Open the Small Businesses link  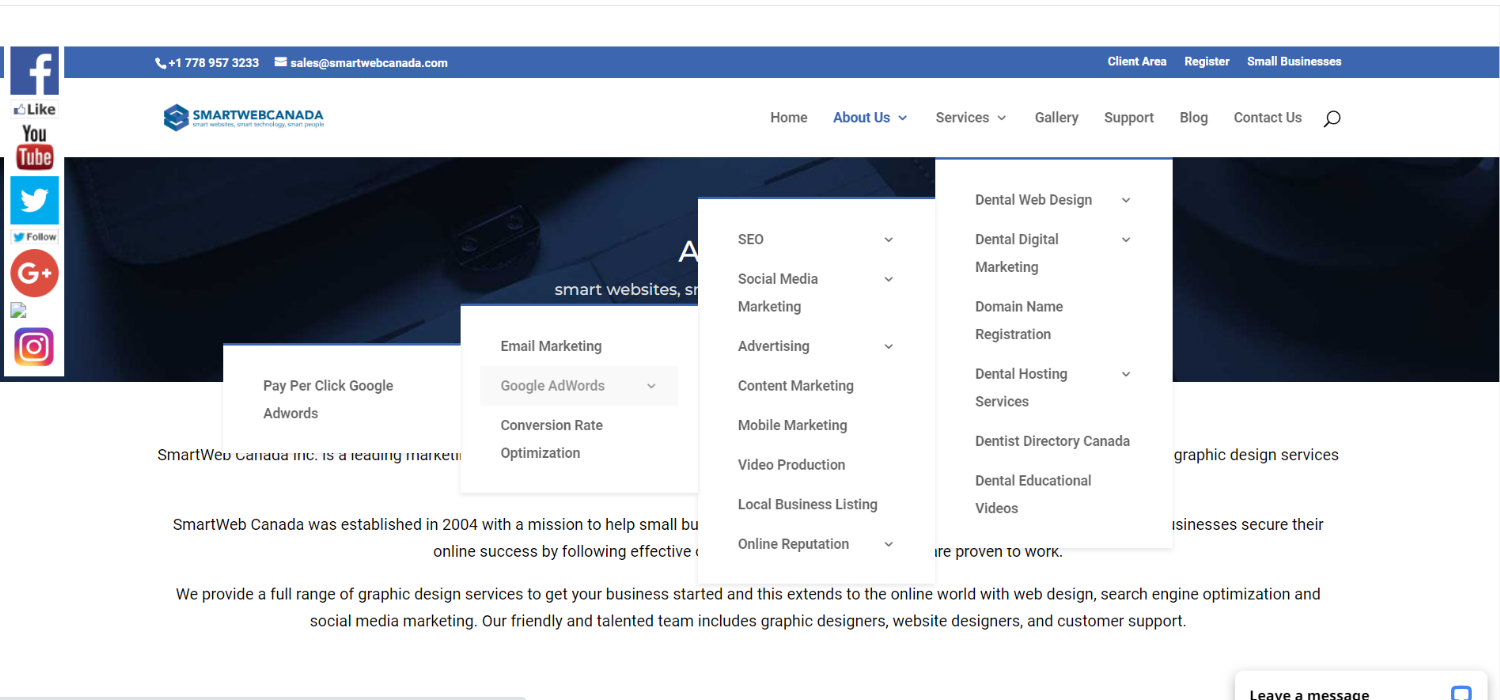[1294, 62]
